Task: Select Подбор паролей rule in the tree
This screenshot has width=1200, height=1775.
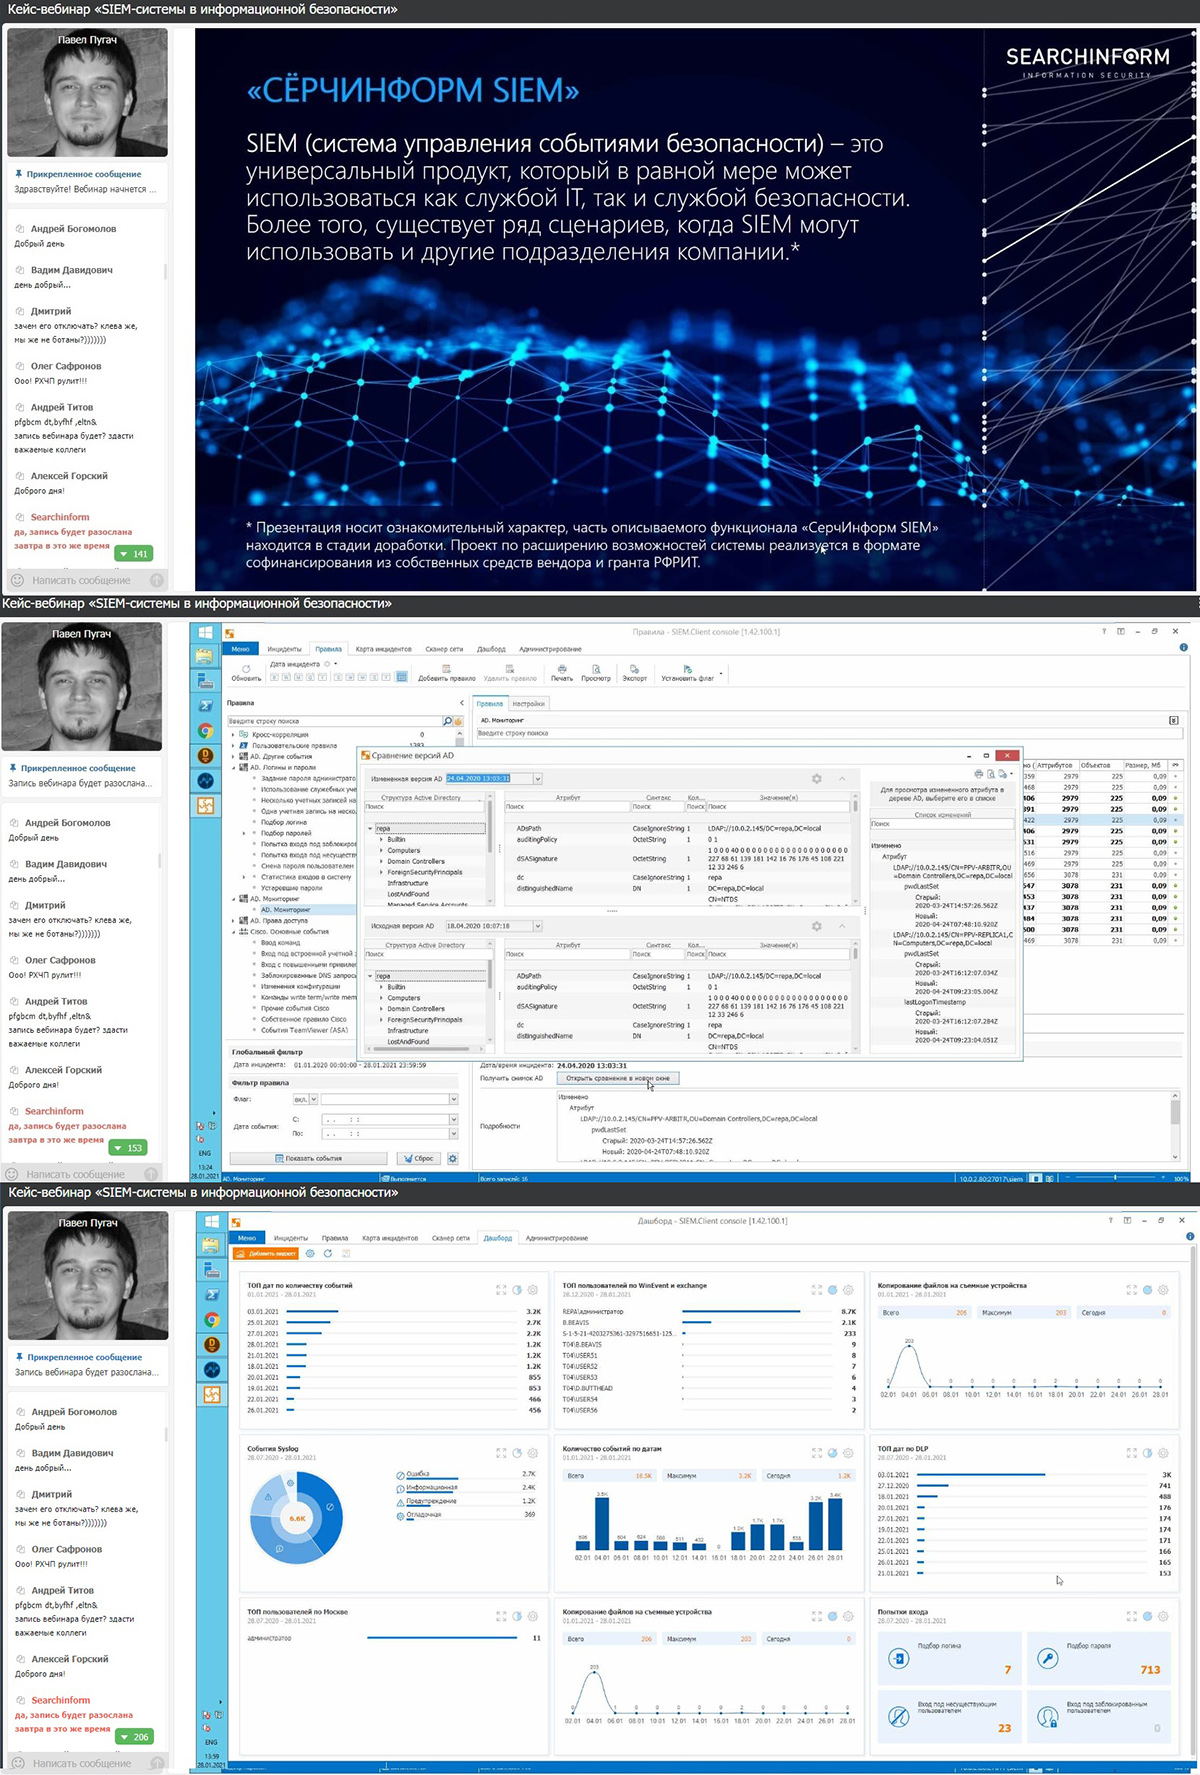Action: 286,833
